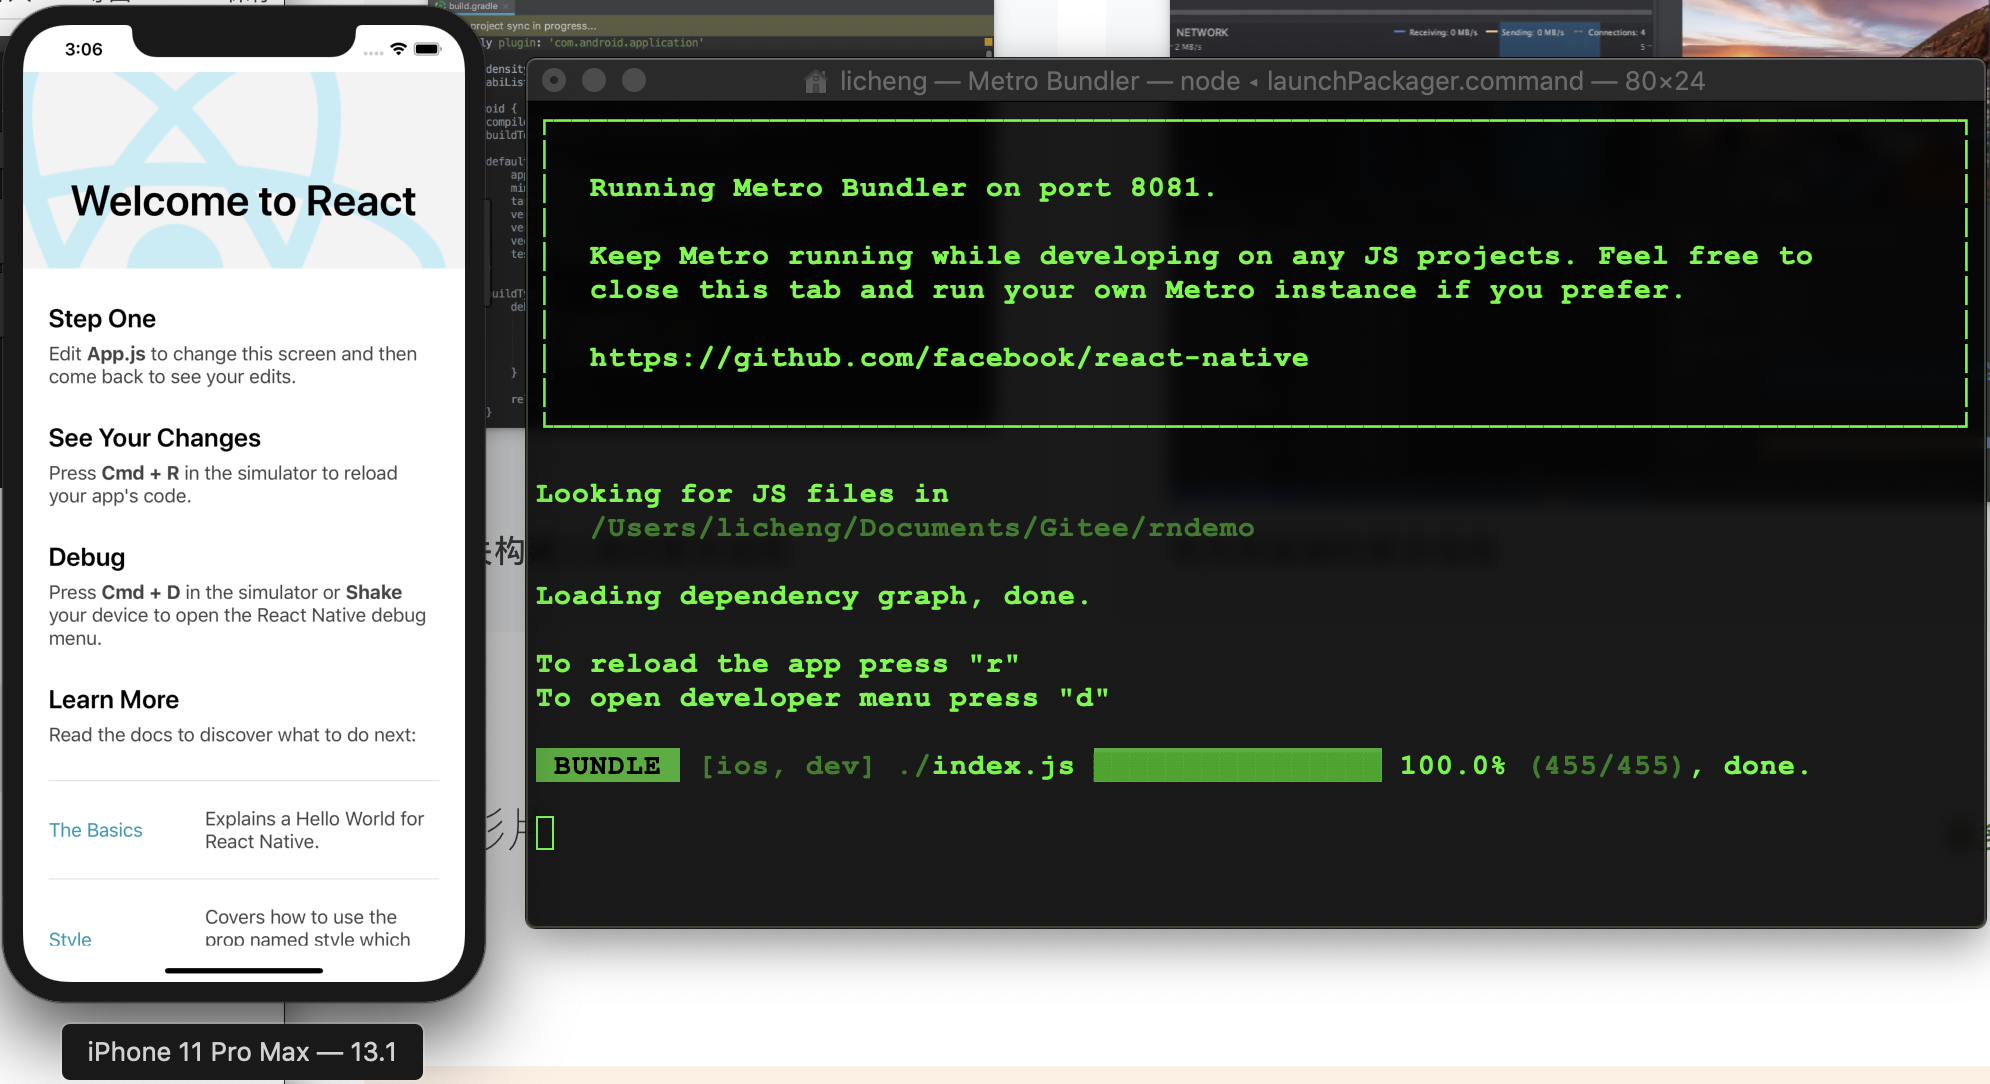
Task: Switch to the build.gradle editor tab
Action: click(472, 6)
